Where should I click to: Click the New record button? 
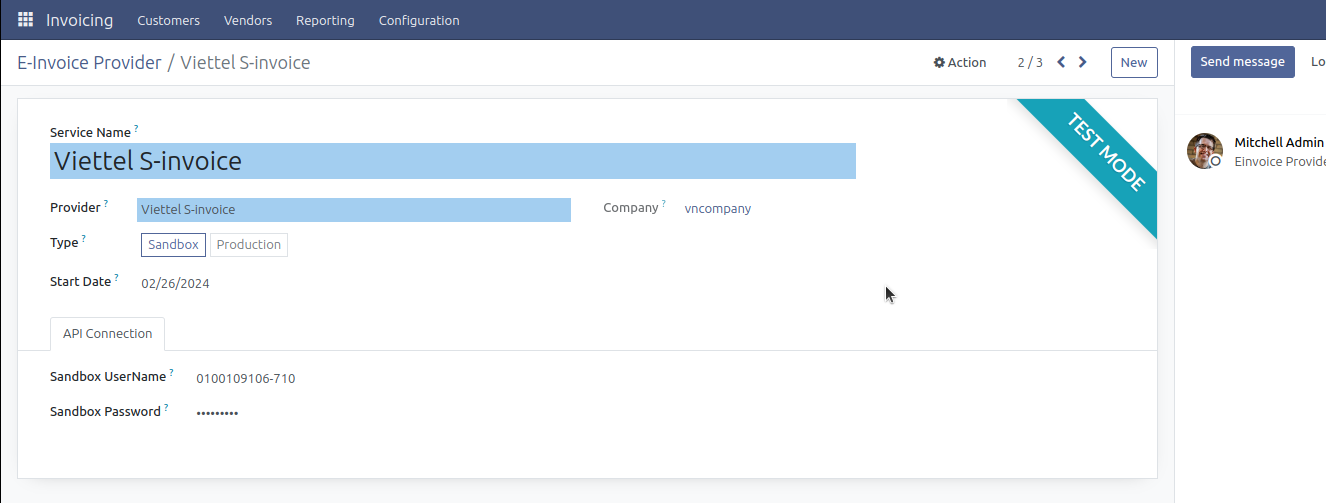(x=1133, y=62)
